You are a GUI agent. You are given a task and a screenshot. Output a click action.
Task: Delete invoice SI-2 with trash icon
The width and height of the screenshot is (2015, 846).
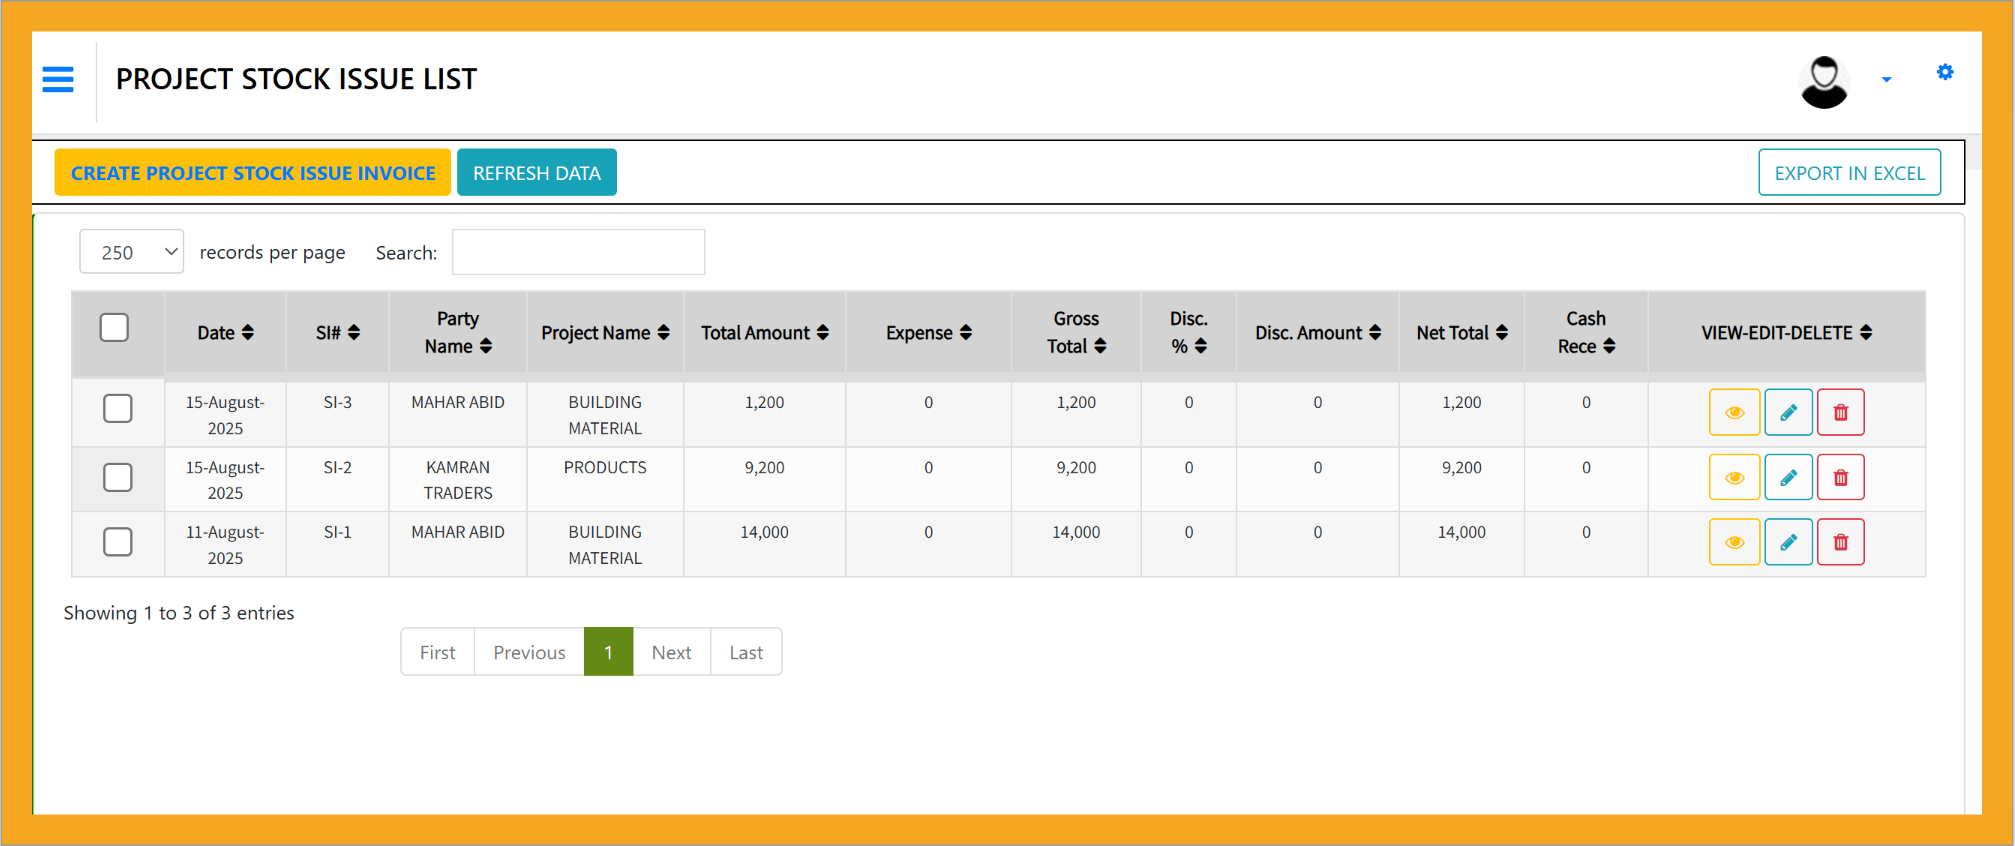[1840, 478]
